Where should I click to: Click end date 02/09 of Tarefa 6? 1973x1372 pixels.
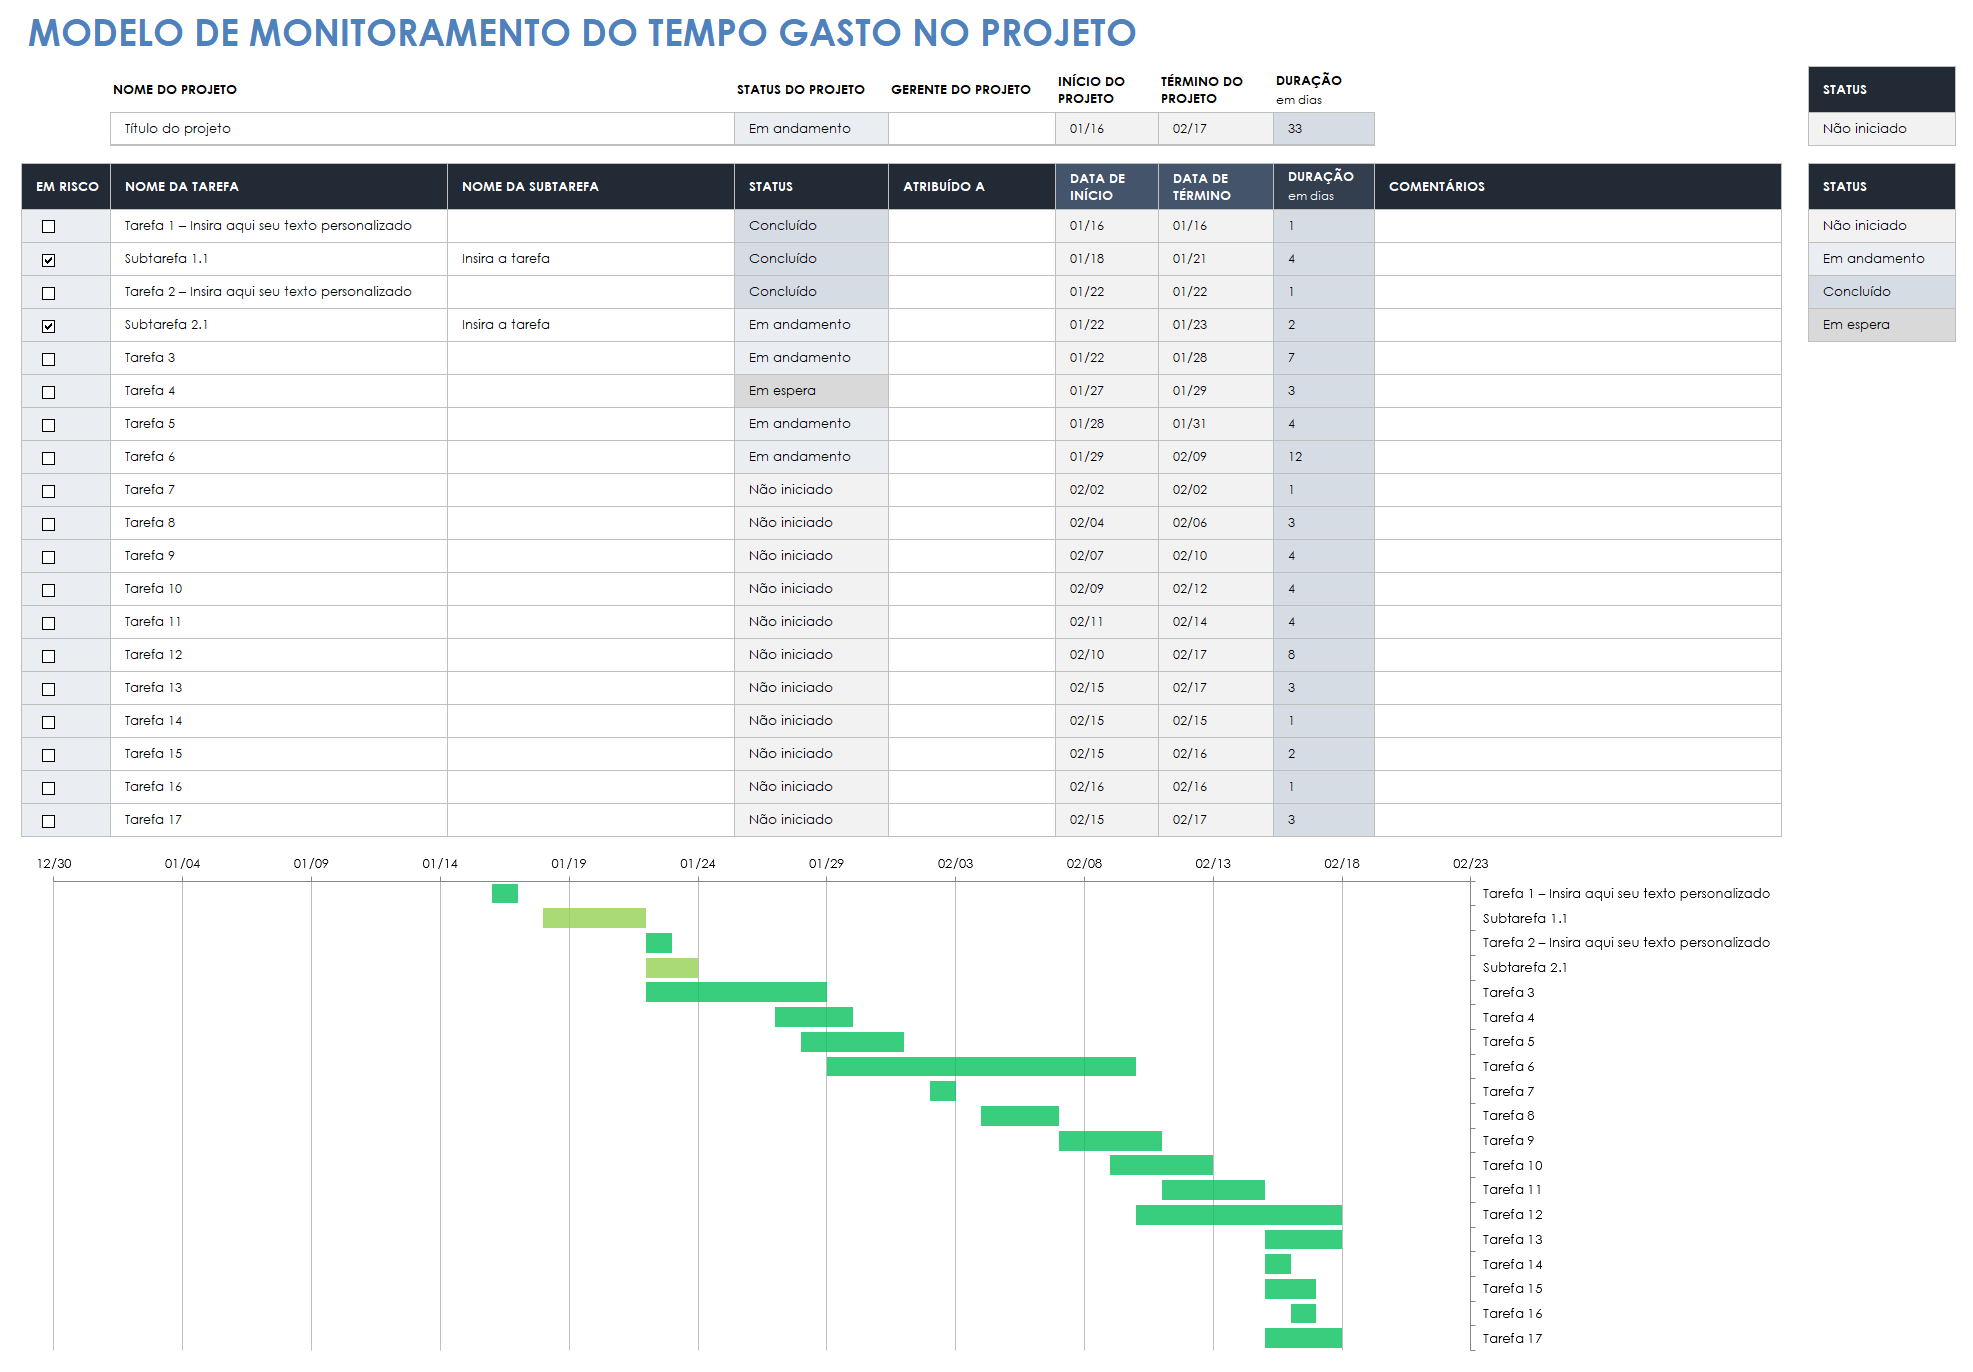click(x=1215, y=457)
